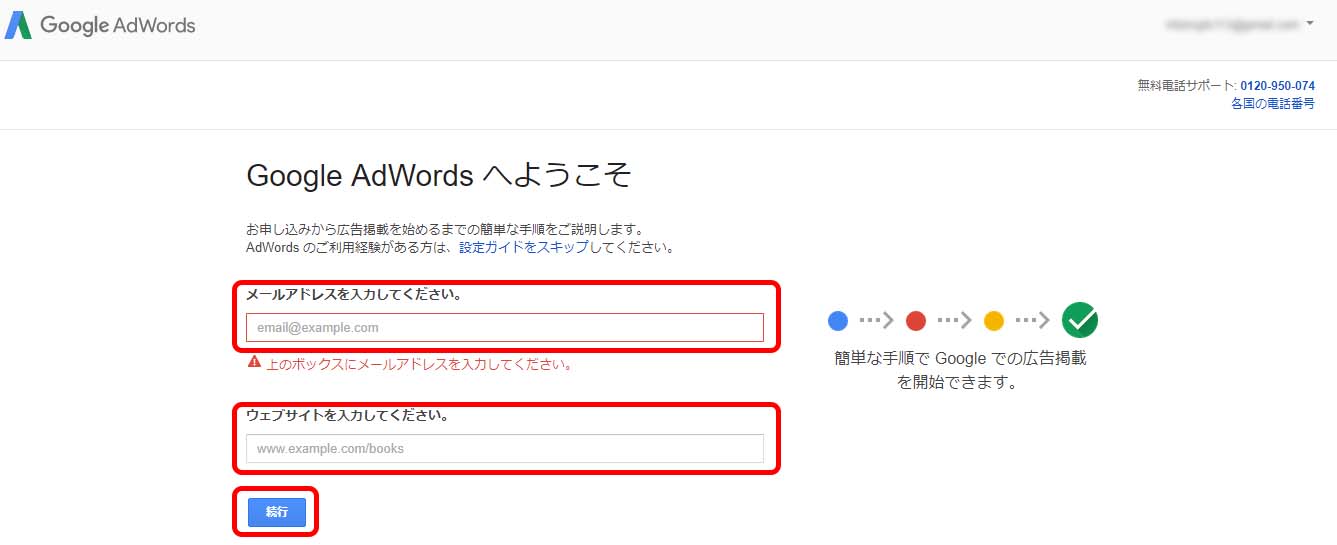This screenshot has width=1337, height=545.
Task: Click the 'メールアドレスを入力してください。' label
Action: (x=354, y=295)
